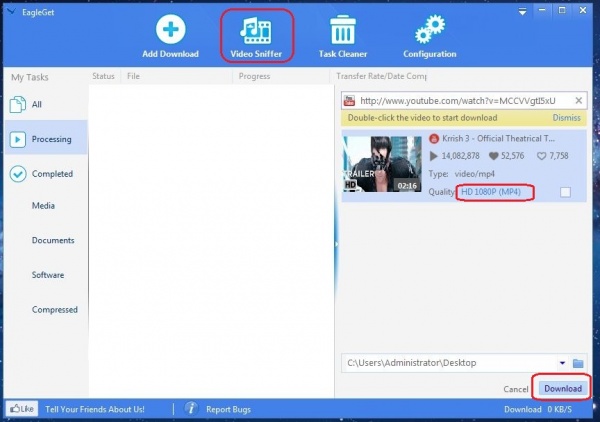Screen dimensions: 600x422
Task: Click the Transfer Rate/Date column header
Action: pyautogui.click(x=382, y=76)
